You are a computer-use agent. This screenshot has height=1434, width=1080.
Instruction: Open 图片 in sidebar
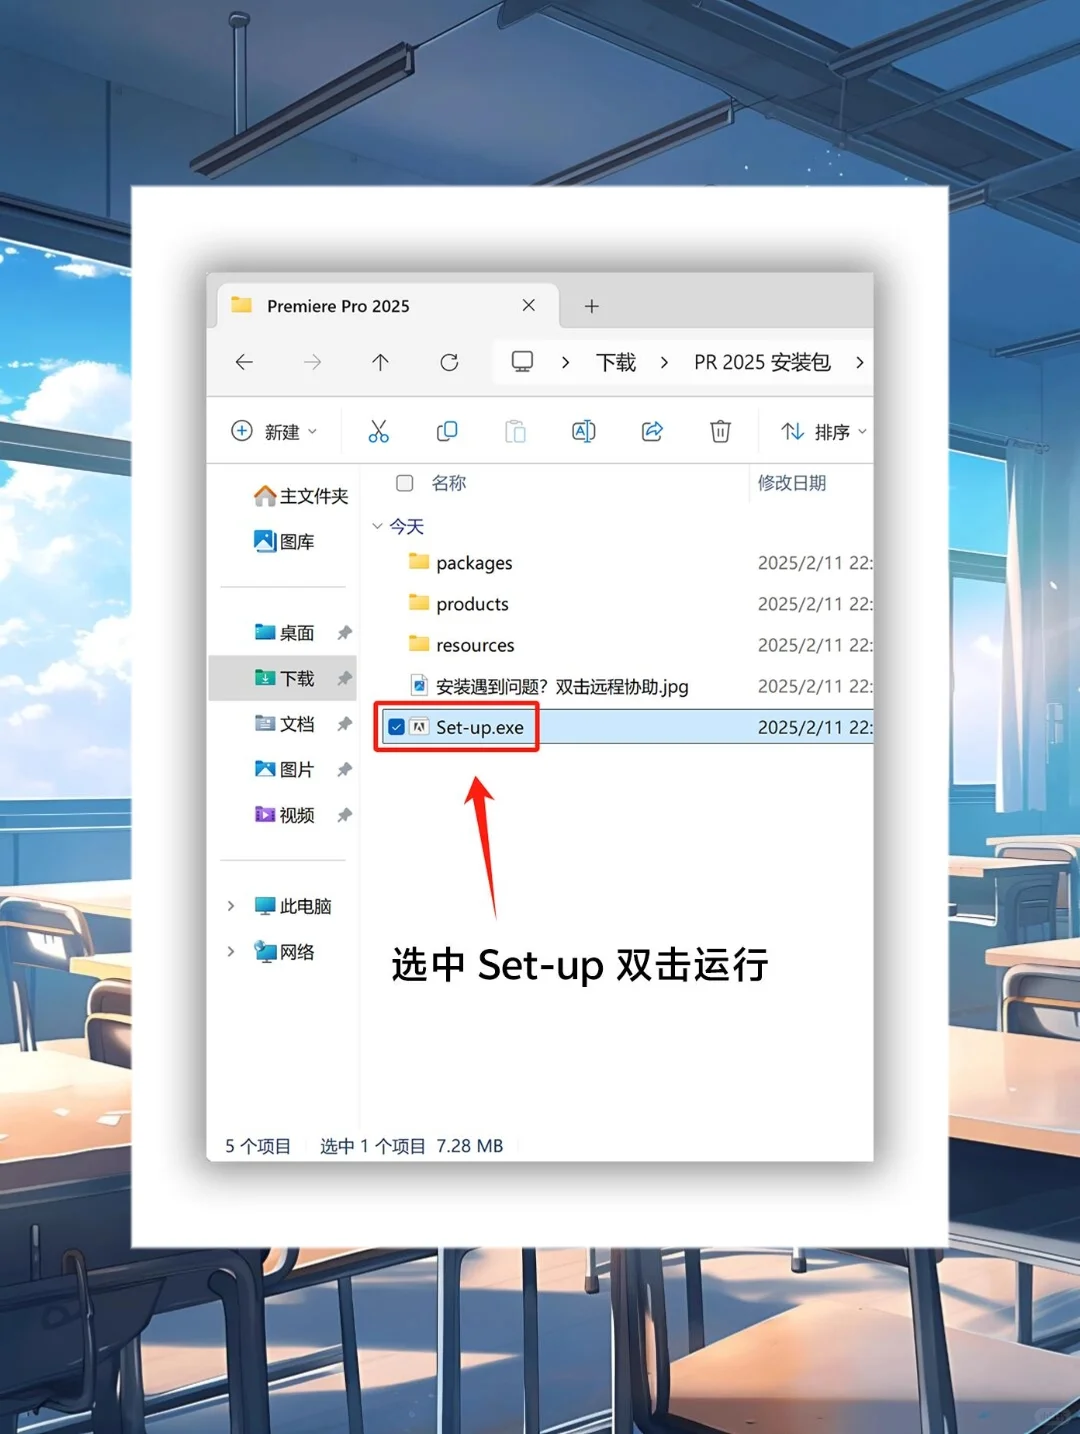point(285,769)
